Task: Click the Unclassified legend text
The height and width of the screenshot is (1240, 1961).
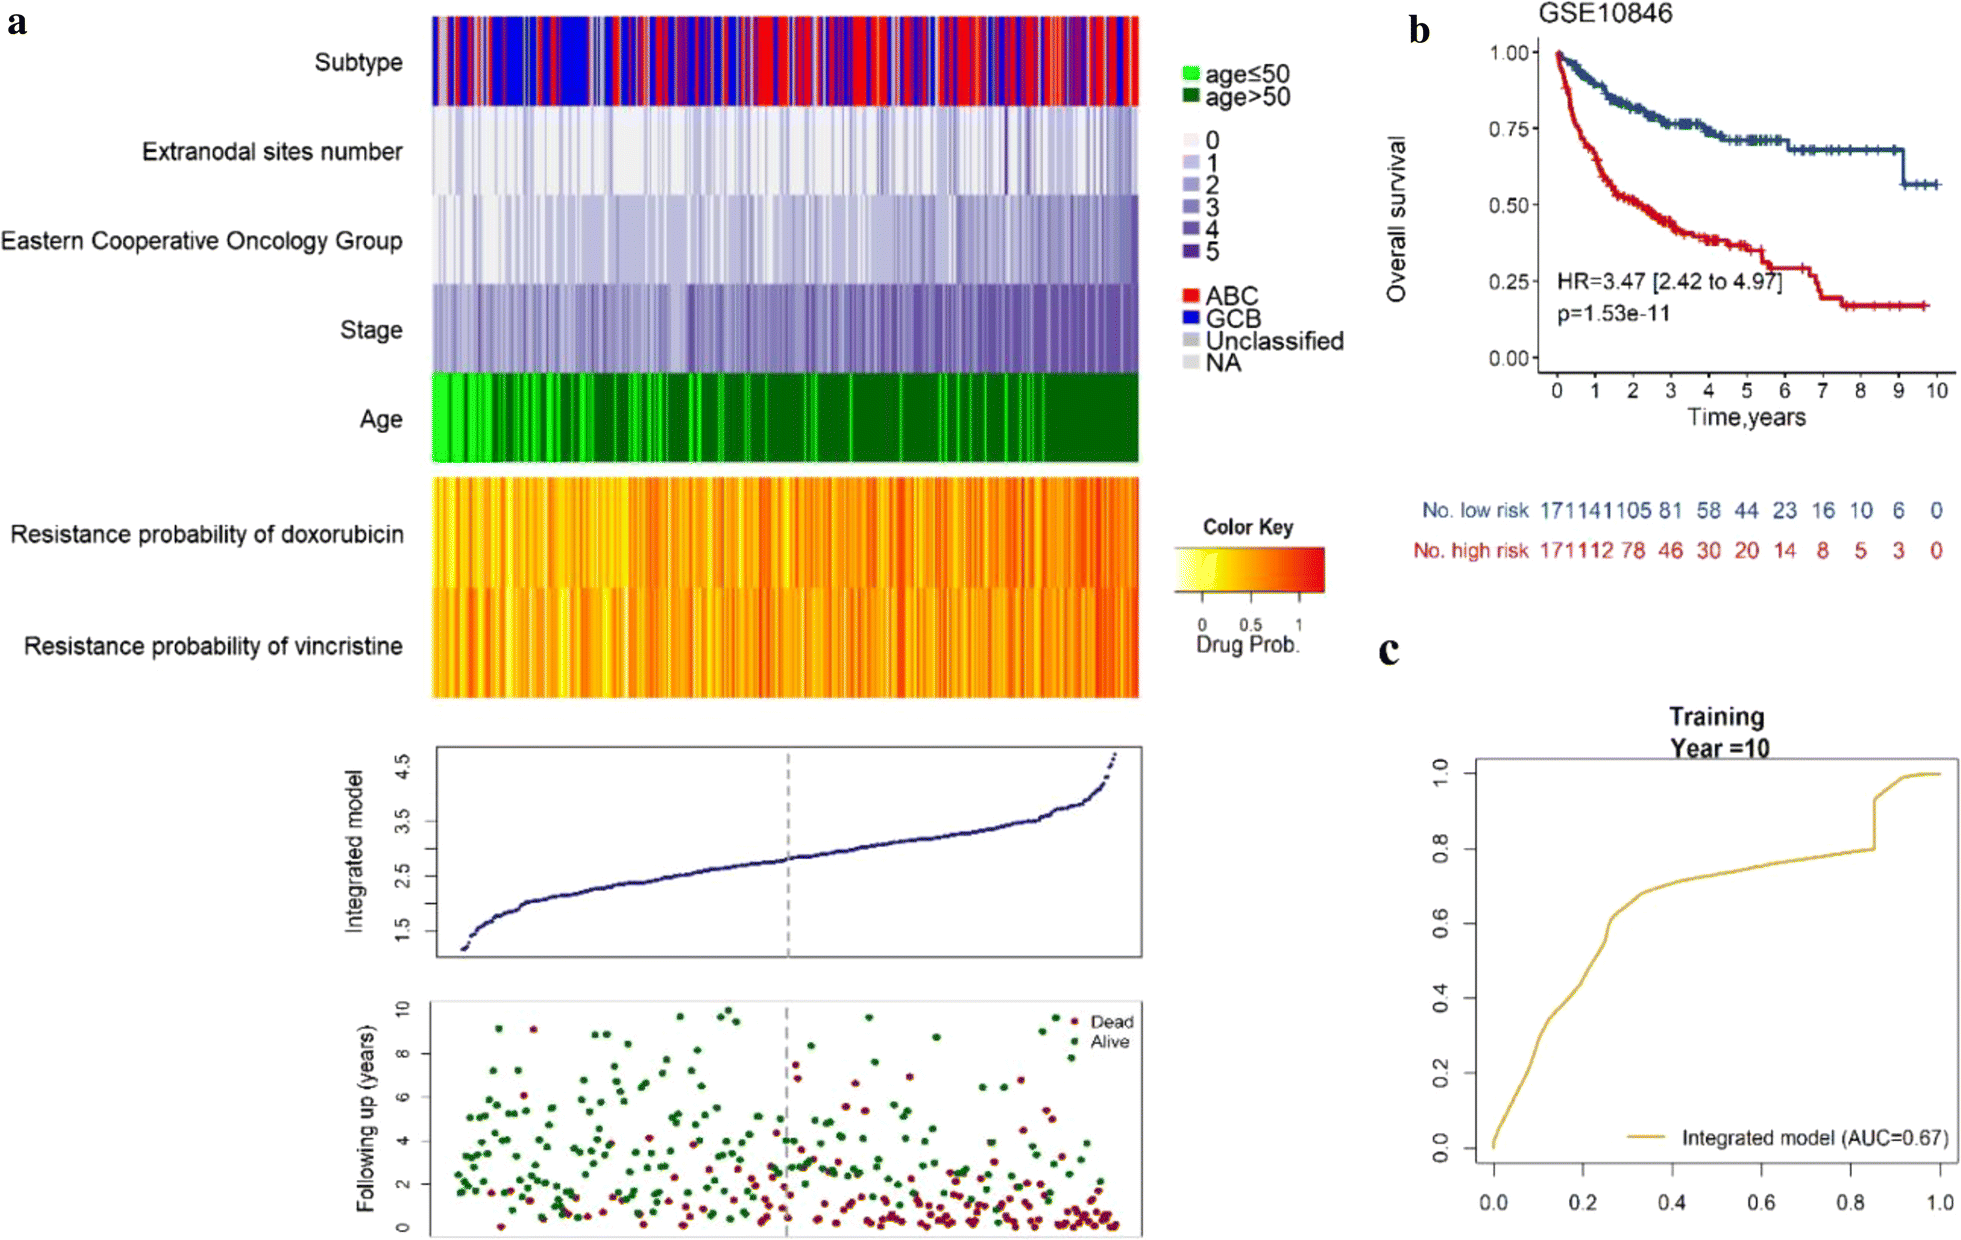Action: (x=1274, y=341)
